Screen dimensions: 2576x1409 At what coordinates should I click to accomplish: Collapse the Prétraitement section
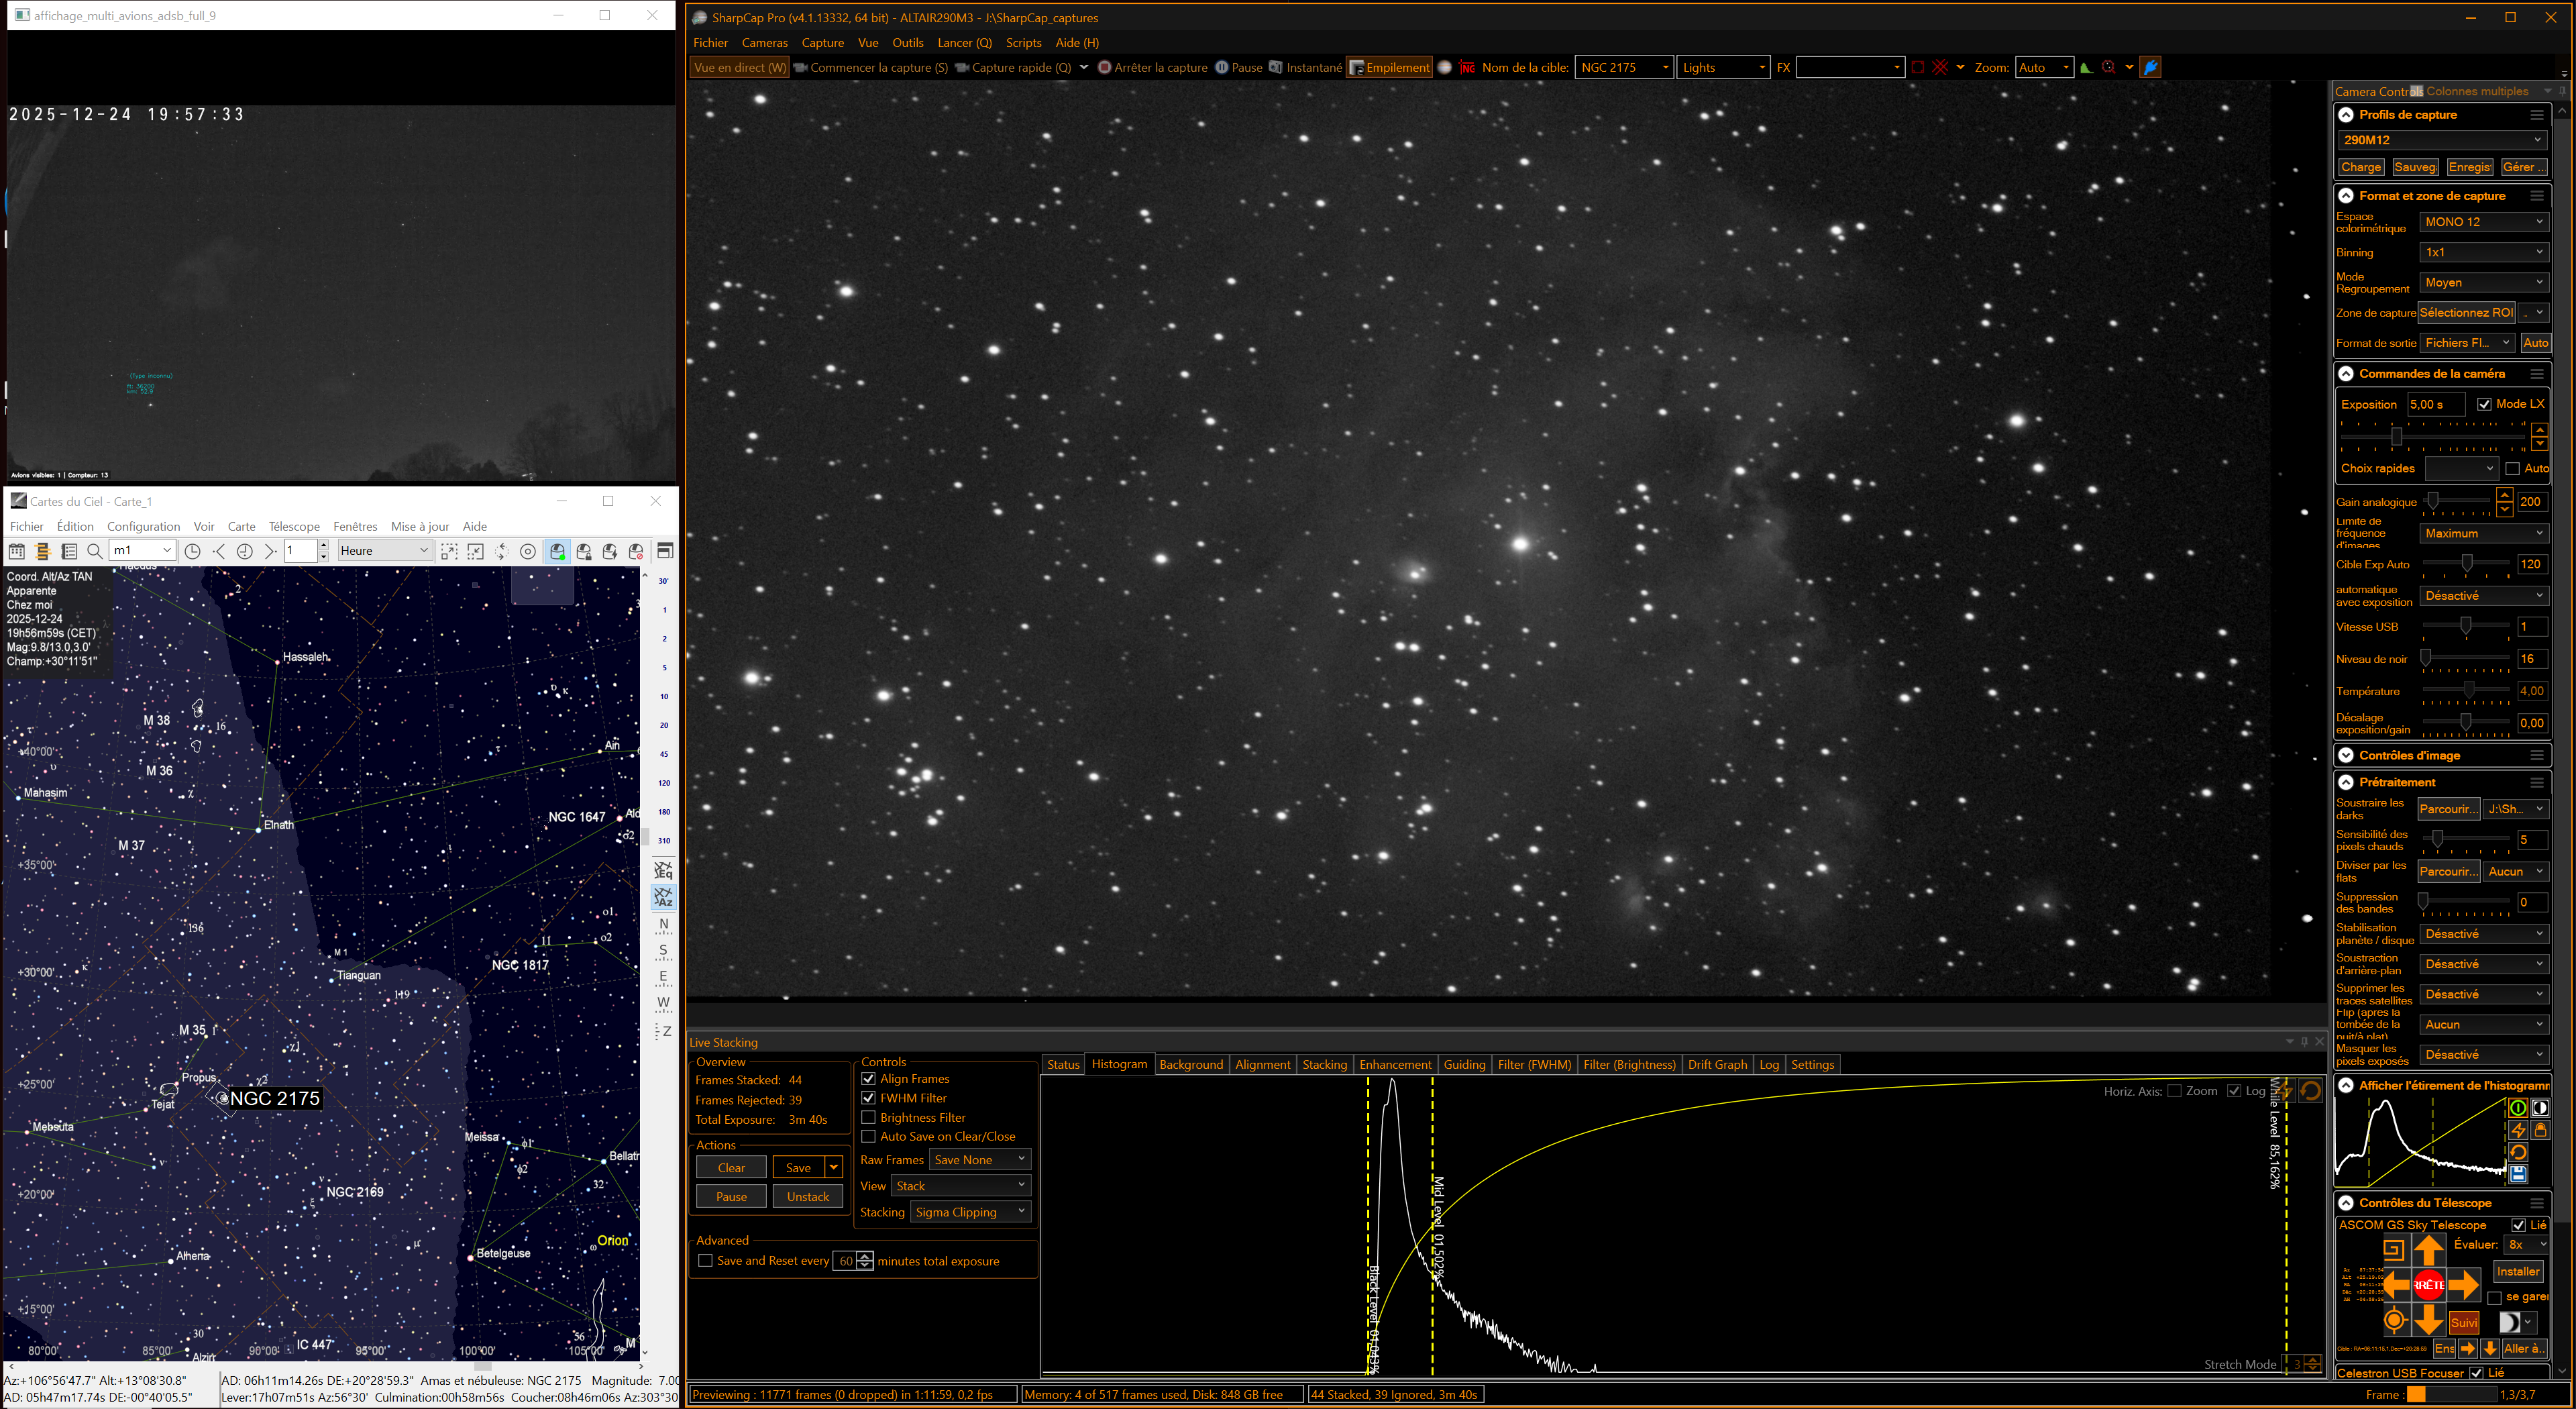click(x=2346, y=782)
